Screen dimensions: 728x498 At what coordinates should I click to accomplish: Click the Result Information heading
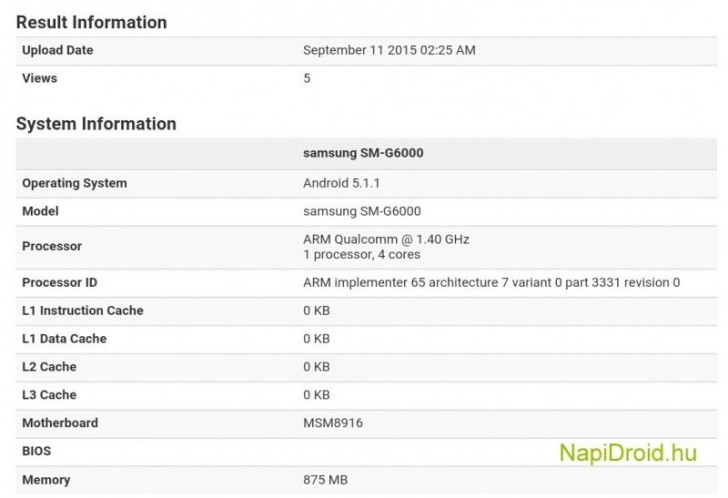click(91, 22)
